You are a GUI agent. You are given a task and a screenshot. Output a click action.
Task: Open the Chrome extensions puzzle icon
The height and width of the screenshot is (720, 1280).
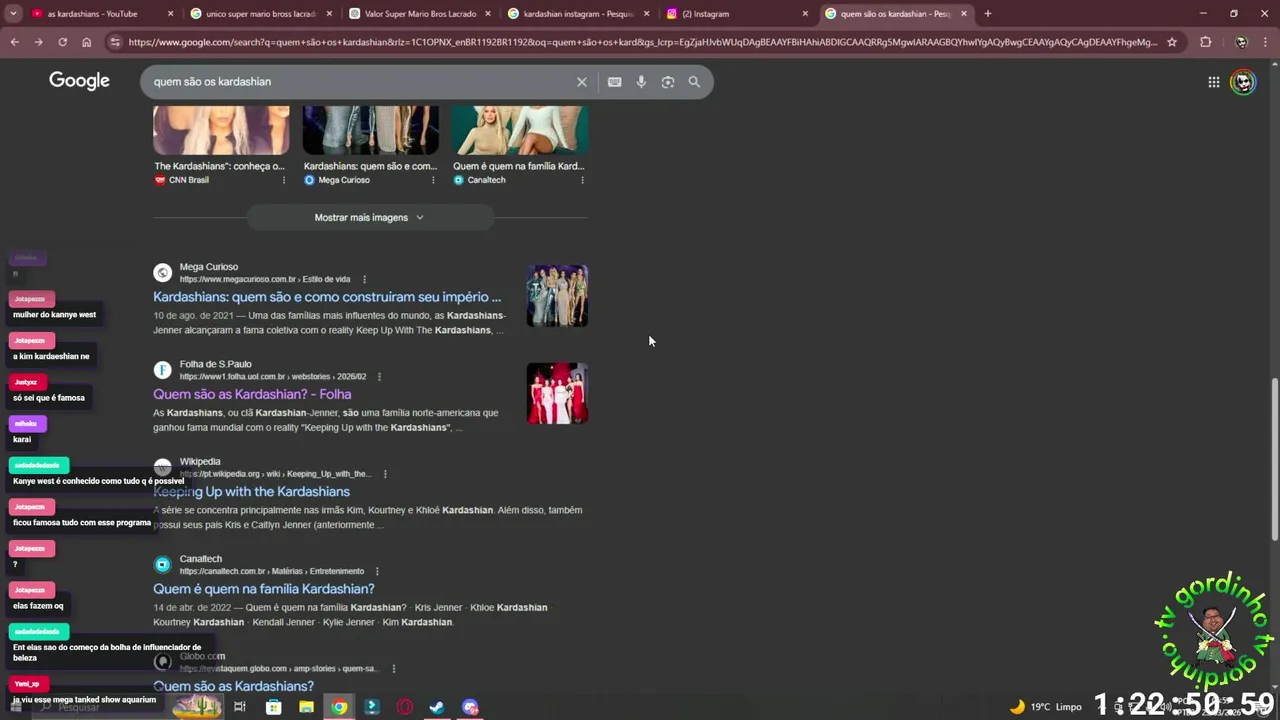[x=1205, y=42]
